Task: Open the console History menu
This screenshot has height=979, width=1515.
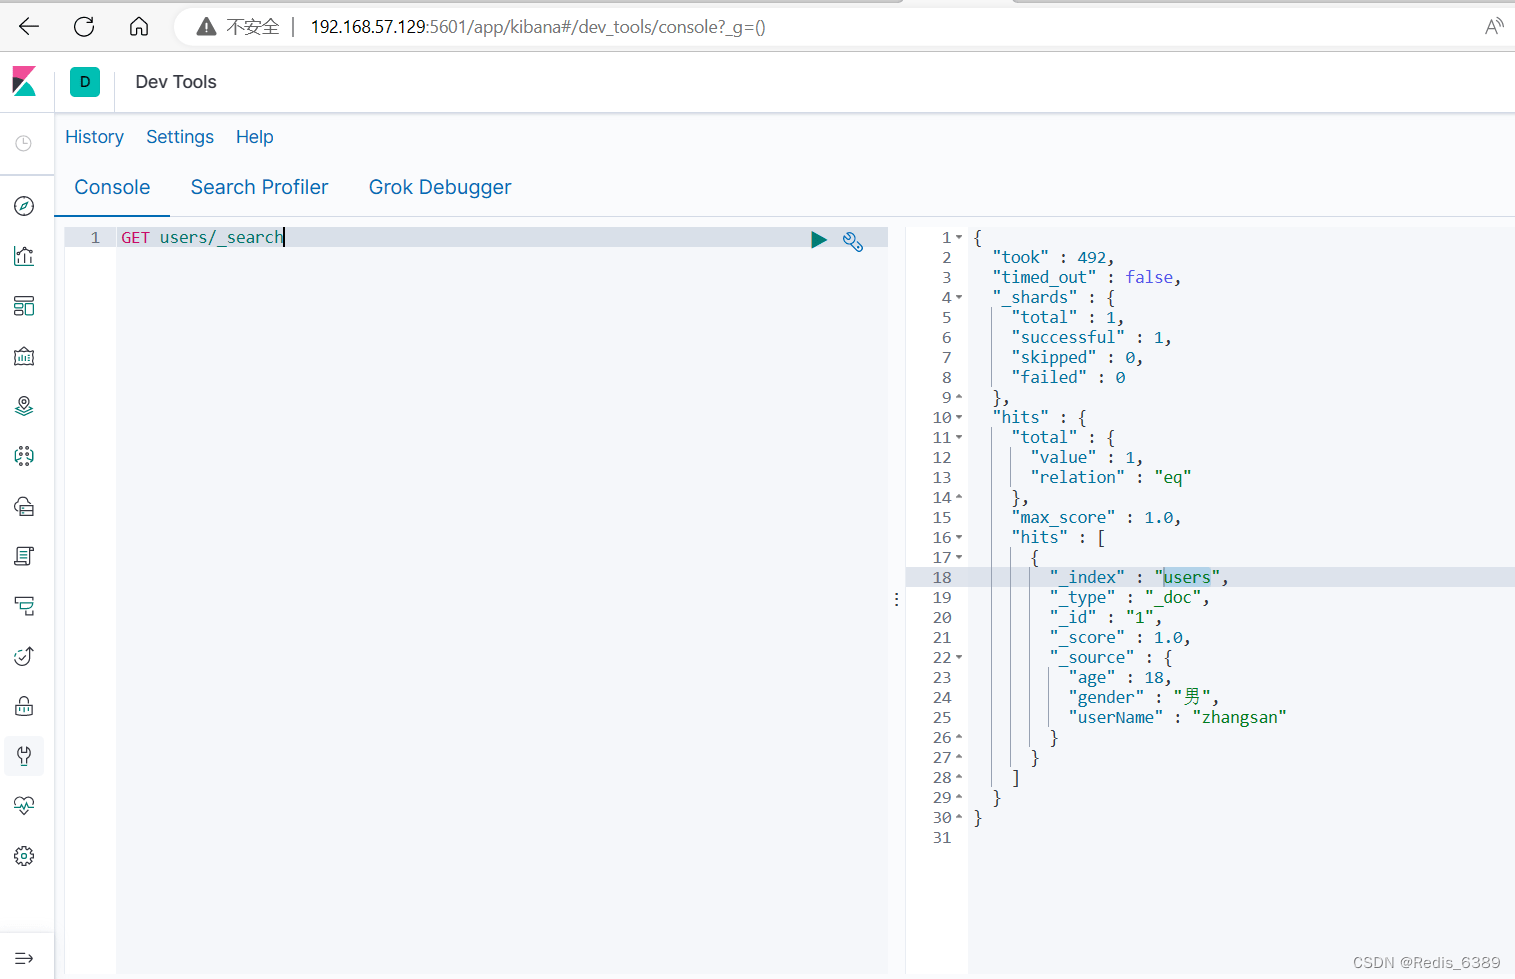Action: pos(94,137)
